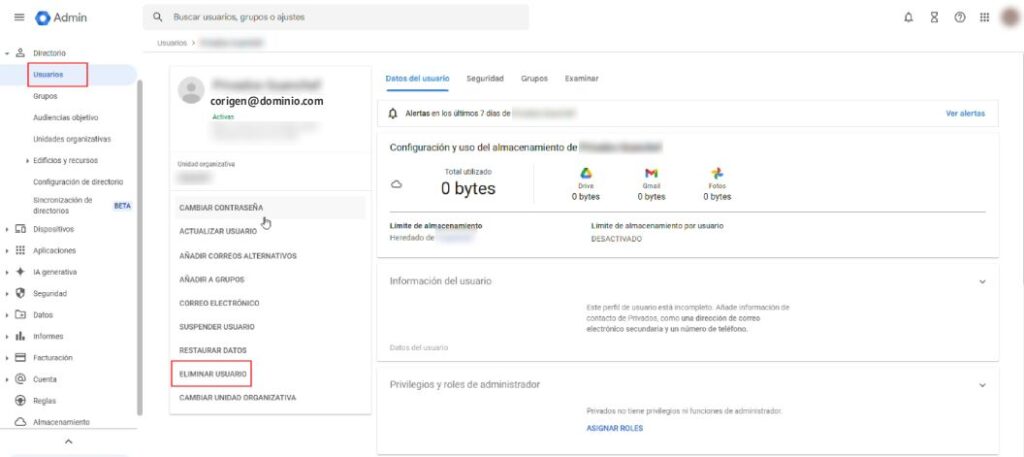Click the Seguridad shield icon
This screenshot has width=1024, height=457.
20,294
